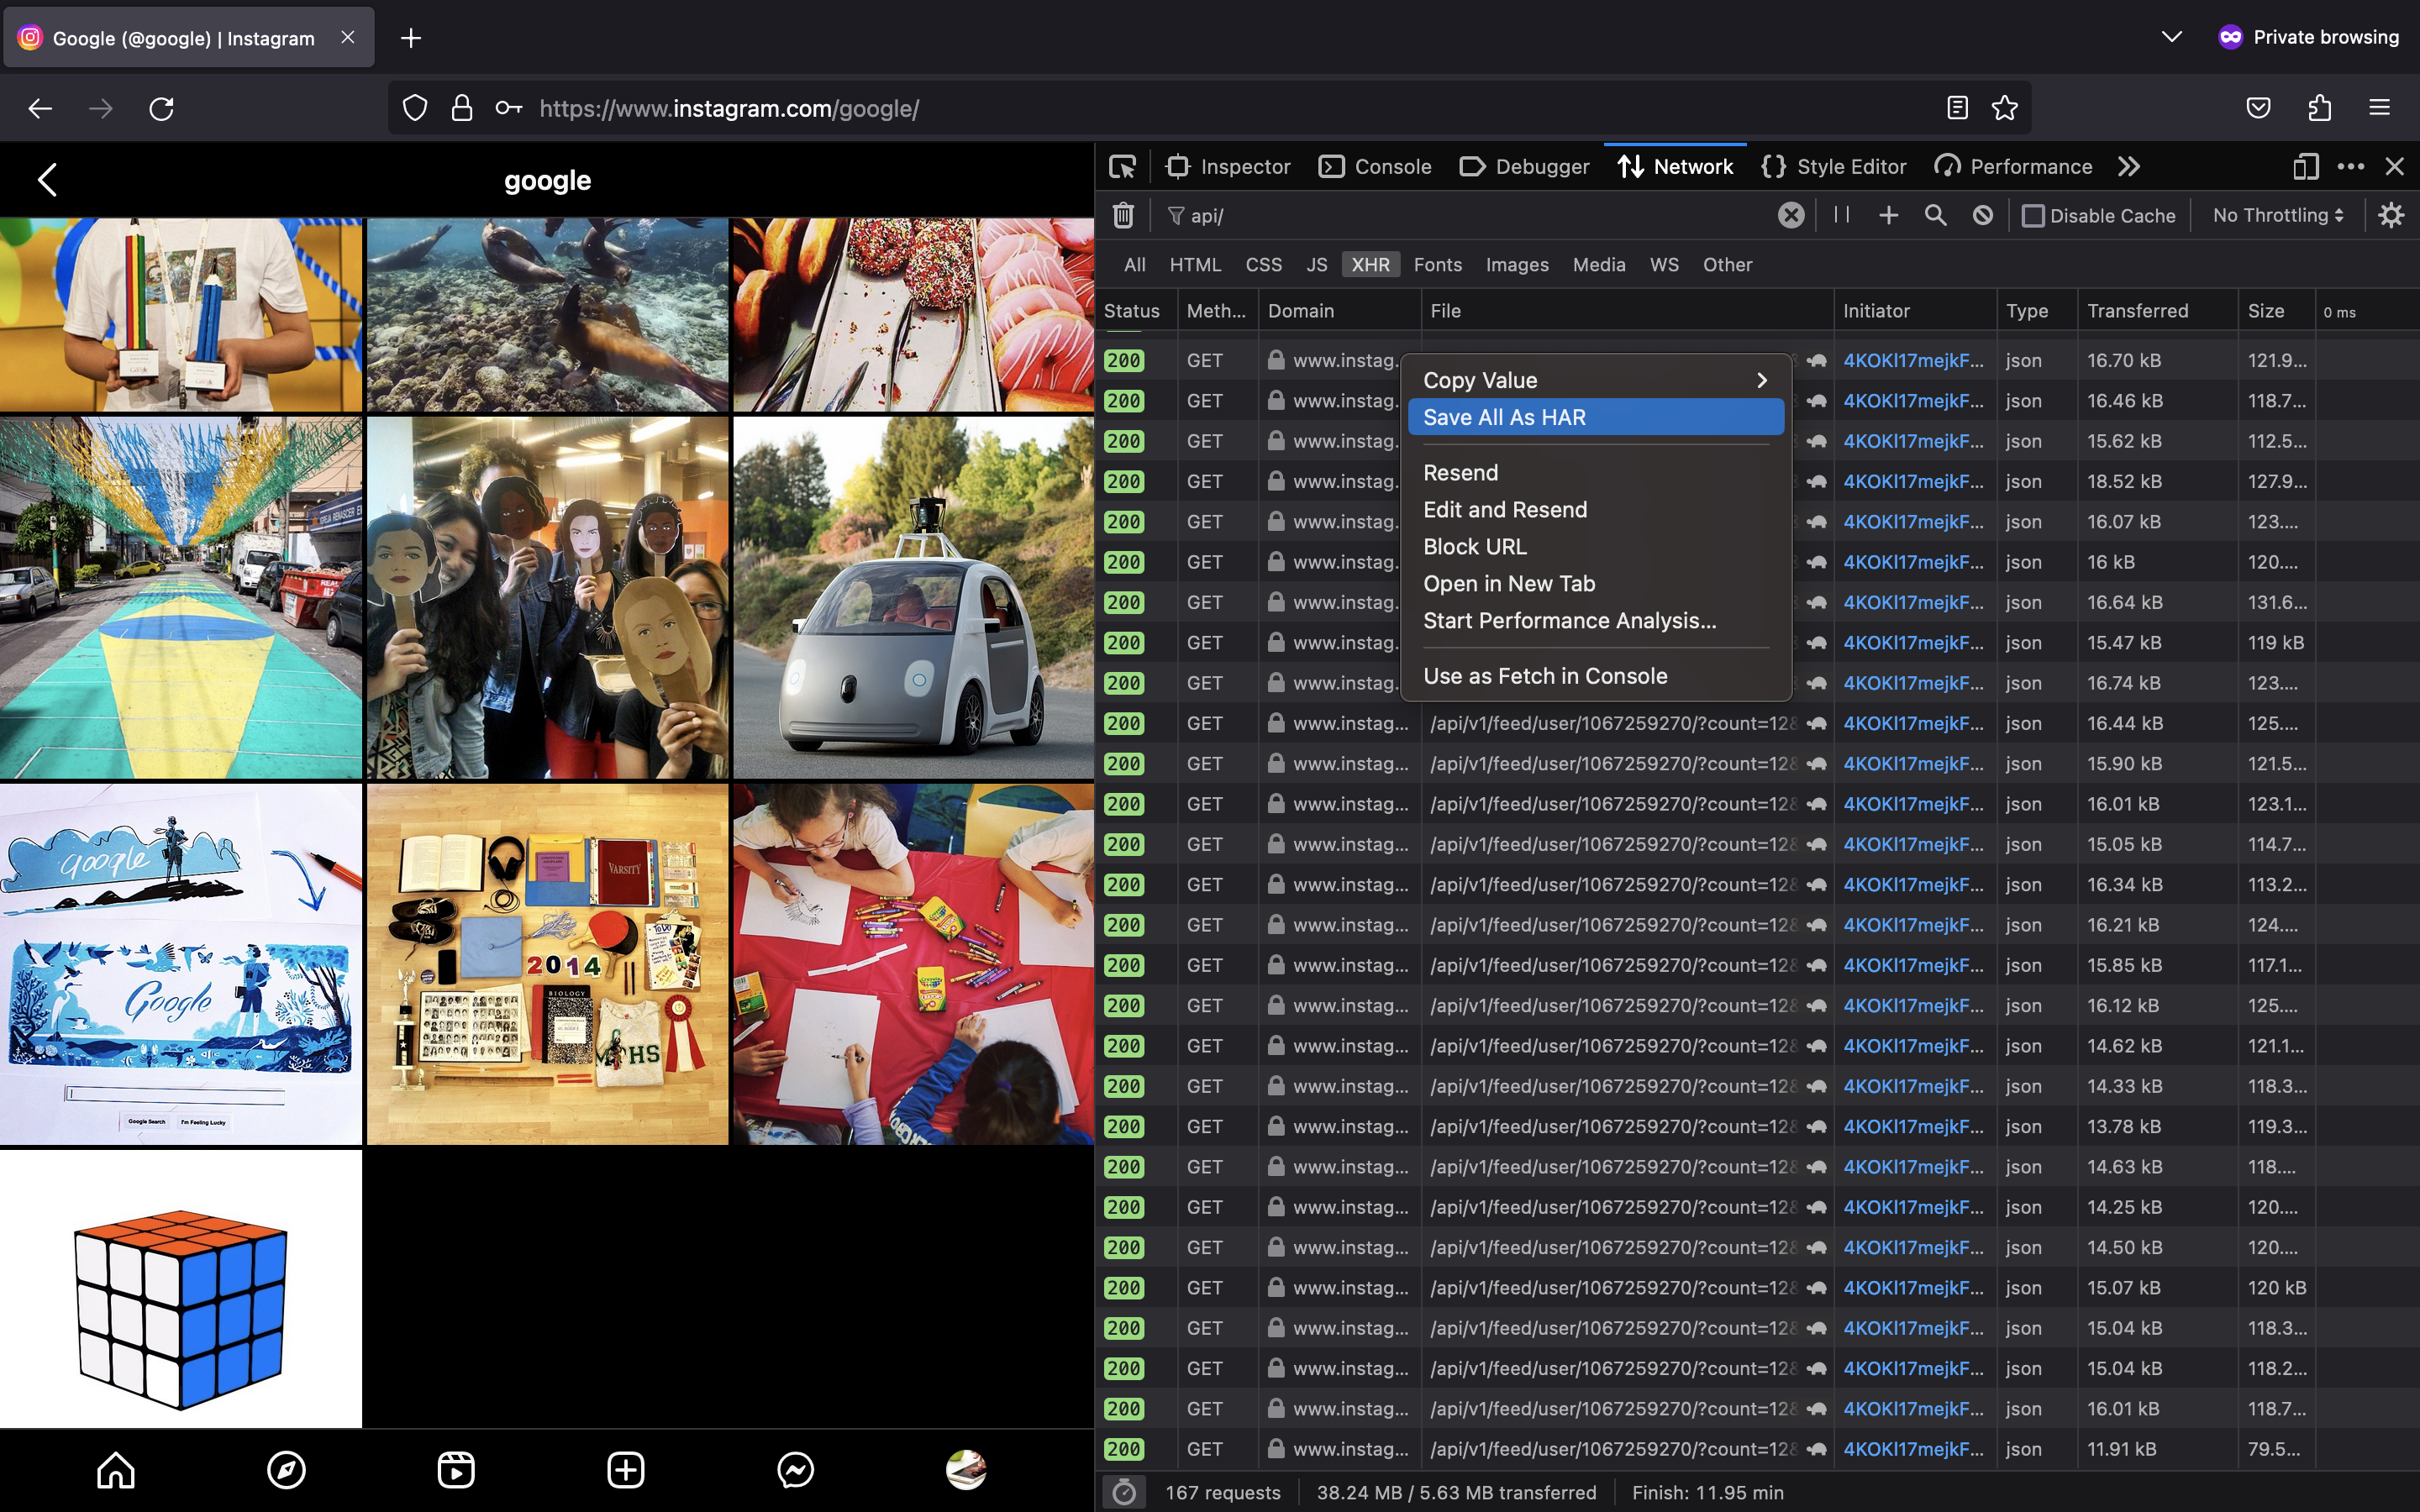The width and height of the screenshot is (2420, 1512).
Task: Filter requests by All
Action: point(1134,265)
